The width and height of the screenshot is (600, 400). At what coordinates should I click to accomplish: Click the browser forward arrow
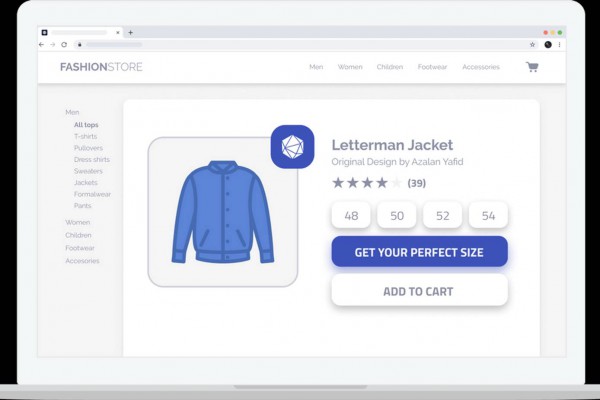(53, 45)
